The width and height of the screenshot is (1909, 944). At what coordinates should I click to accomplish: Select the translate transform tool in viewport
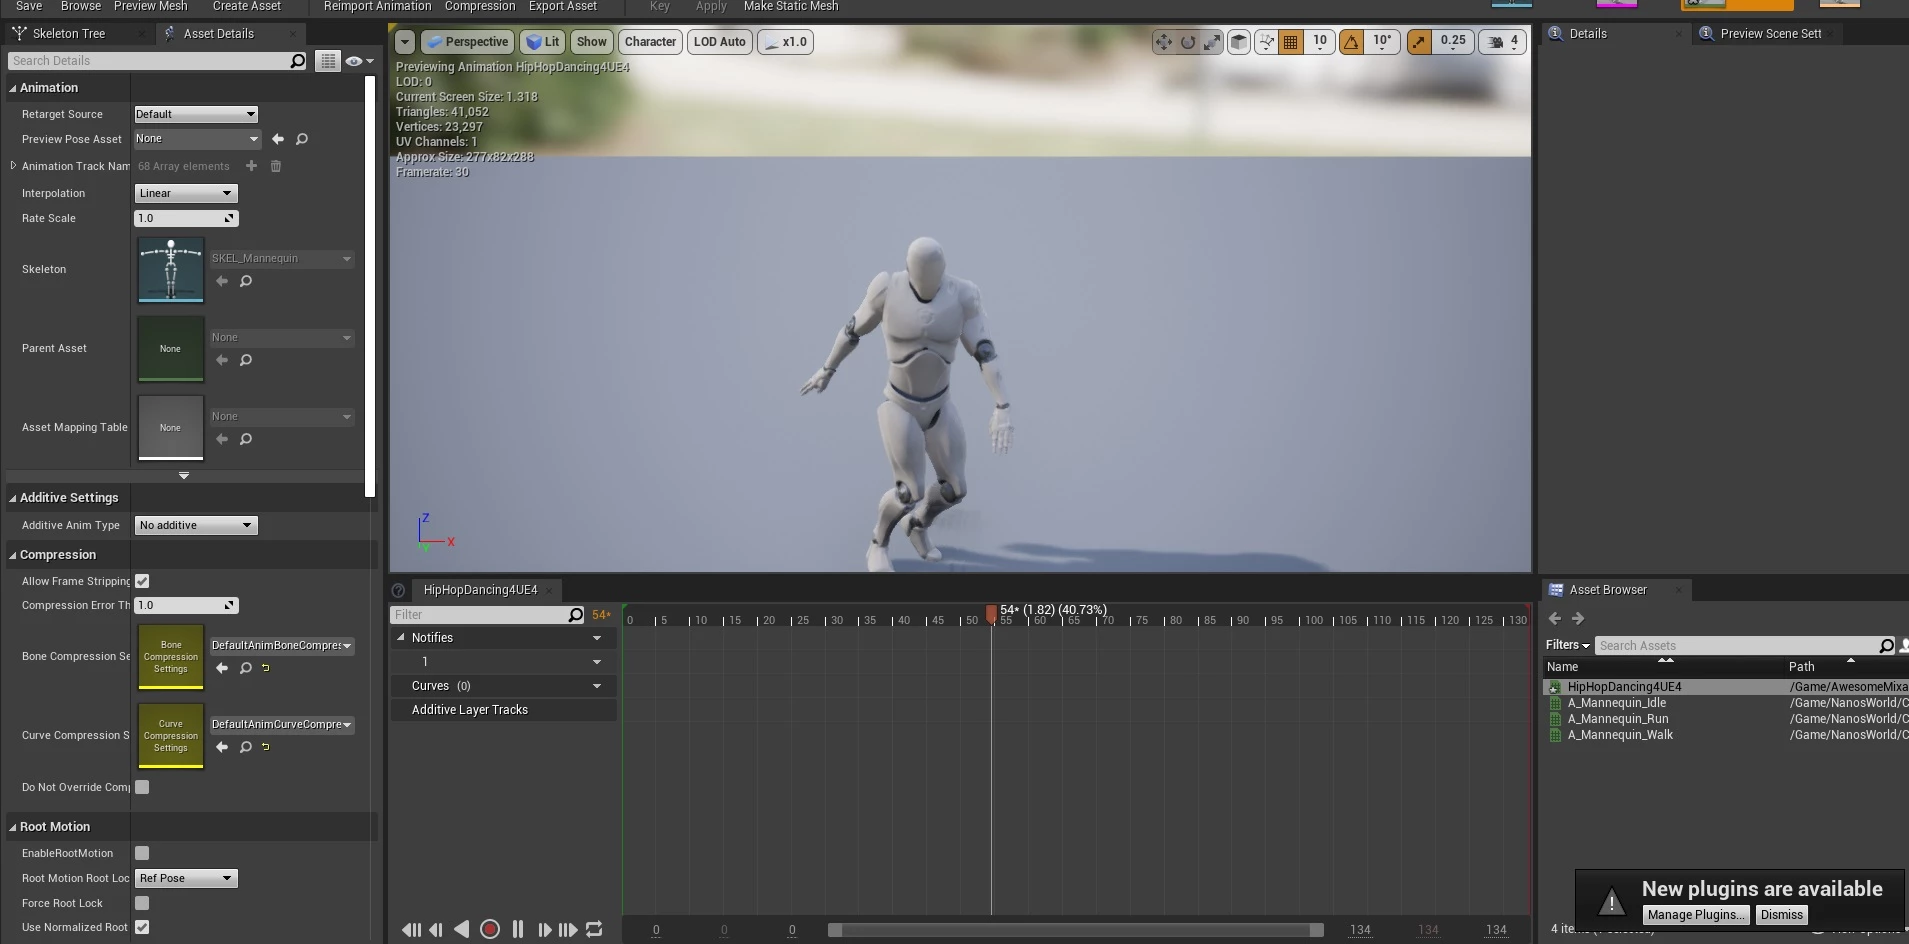1163,42
